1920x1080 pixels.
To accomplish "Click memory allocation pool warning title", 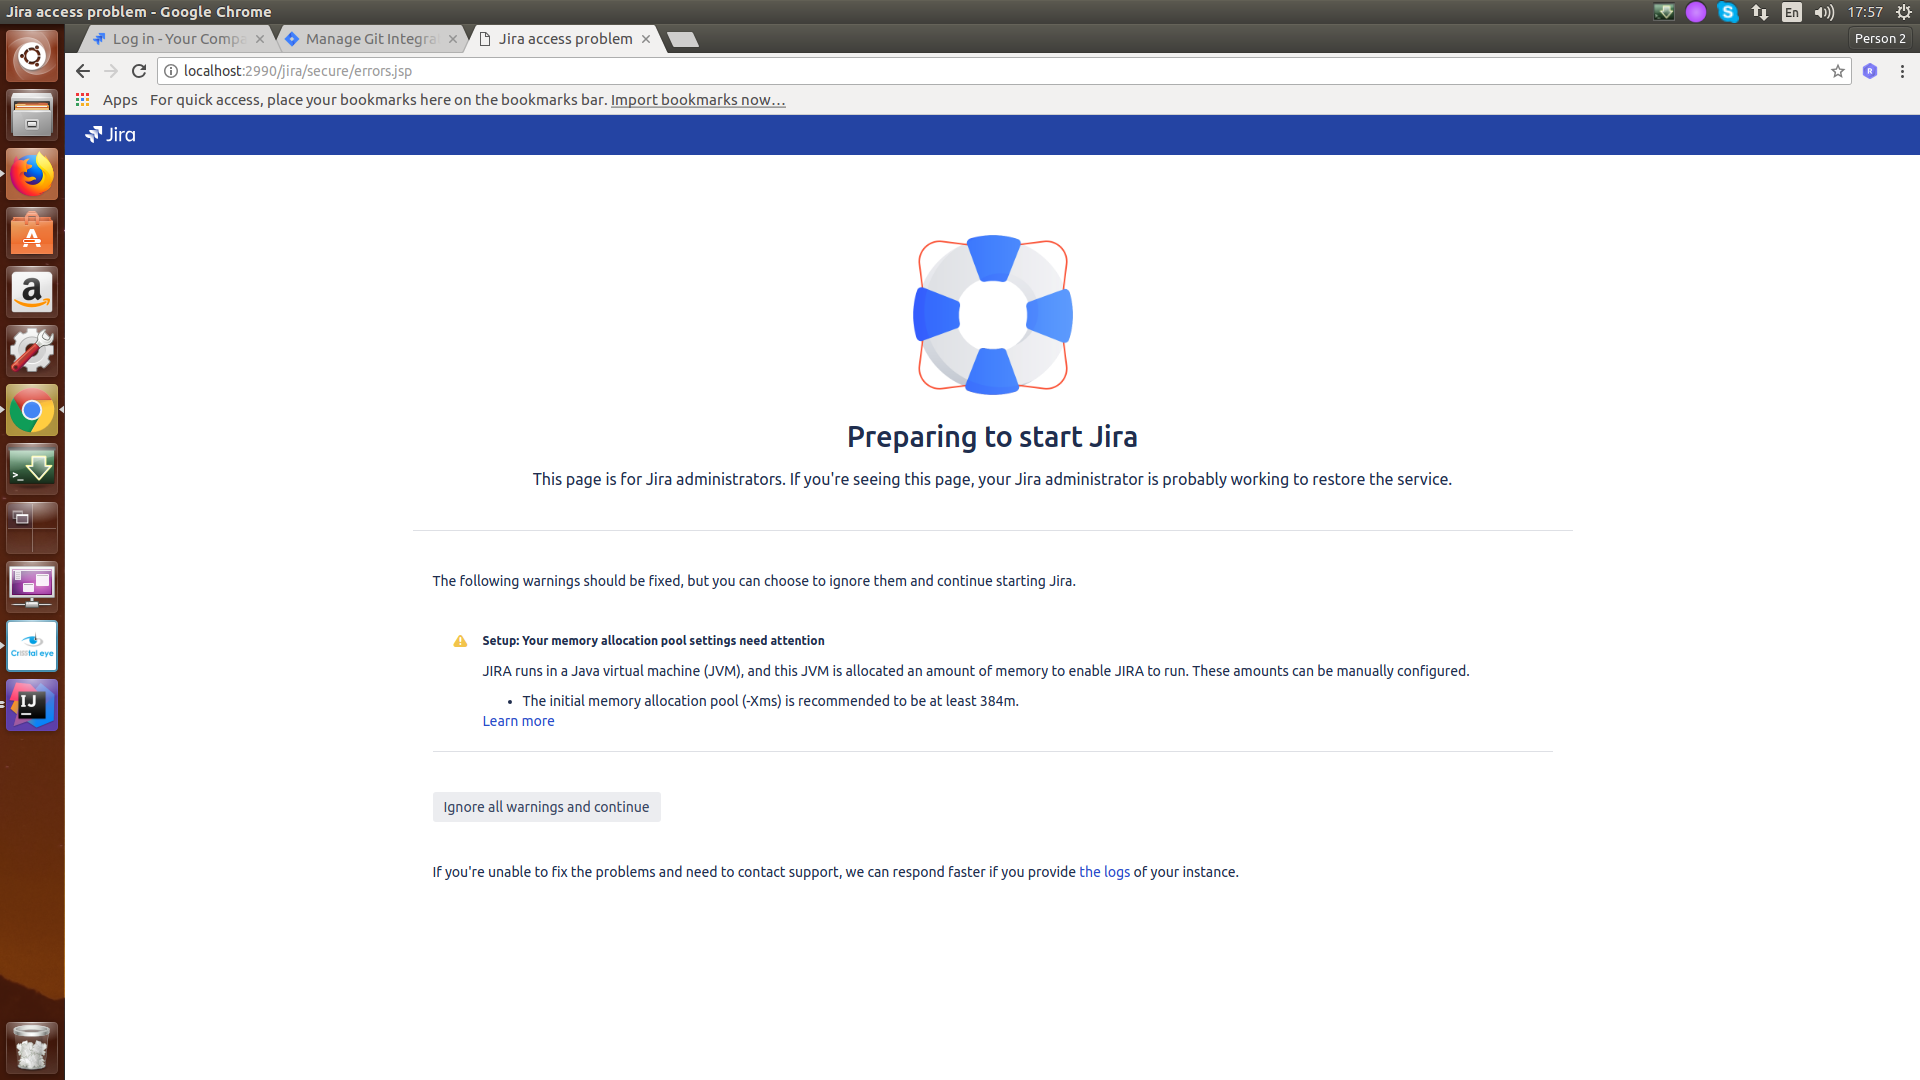I will [x=653, y=641].
